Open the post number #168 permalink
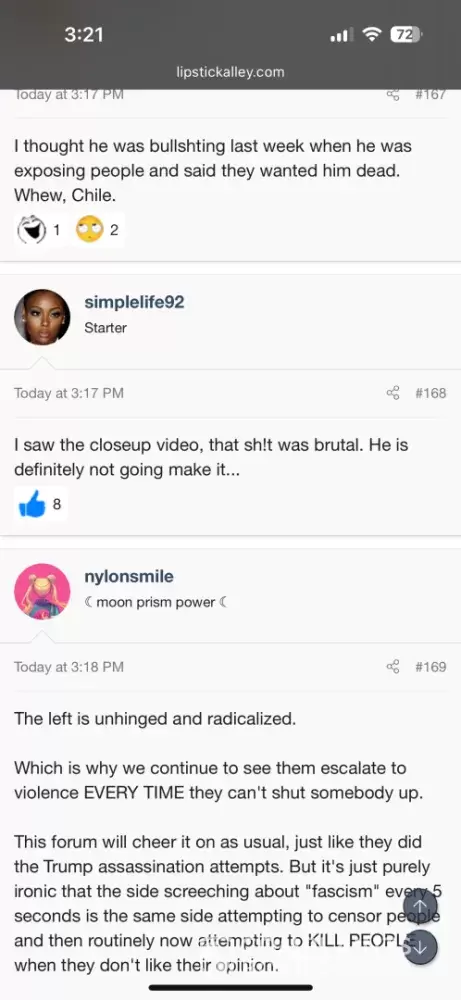461x1000 pixels. click(430, 393)
